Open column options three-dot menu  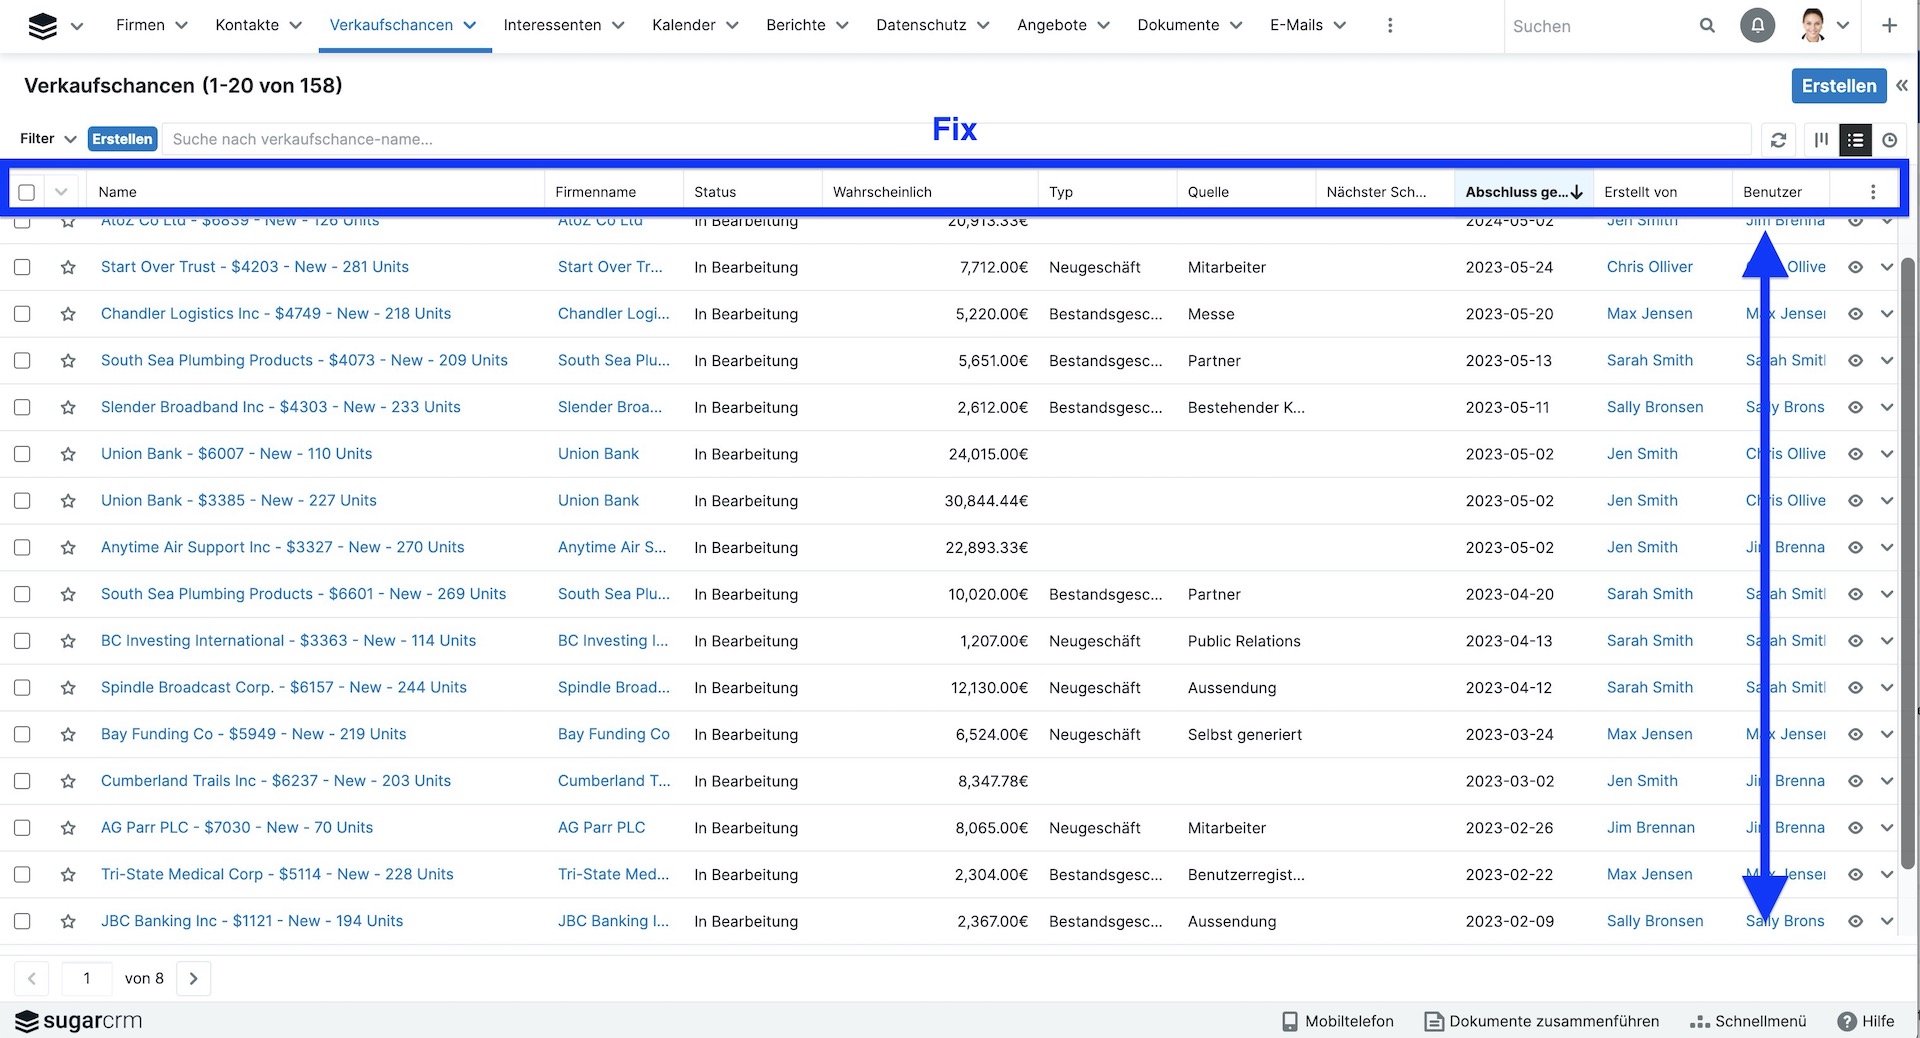(1873, 192)
